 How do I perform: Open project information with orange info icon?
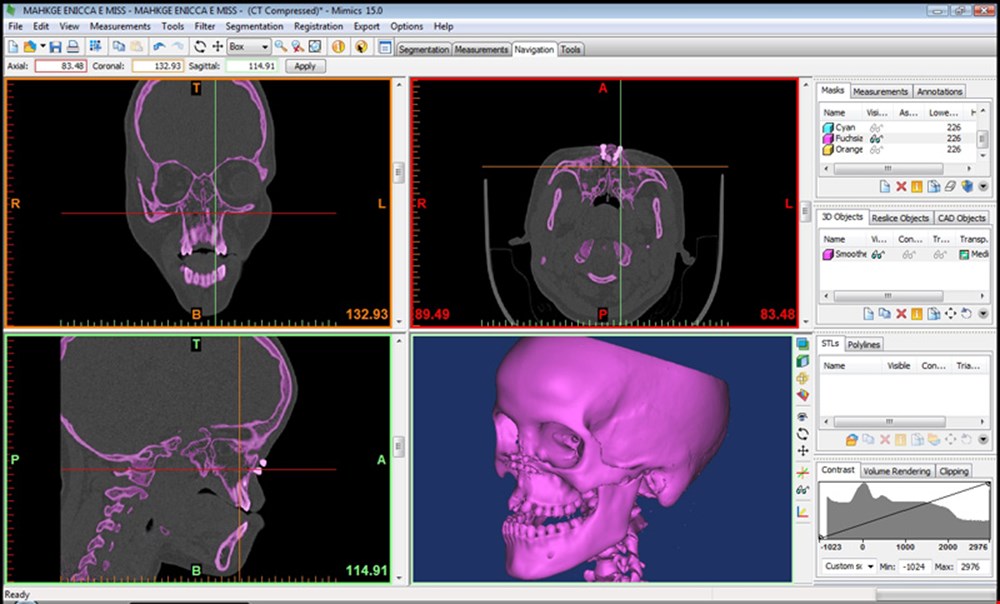339,47
